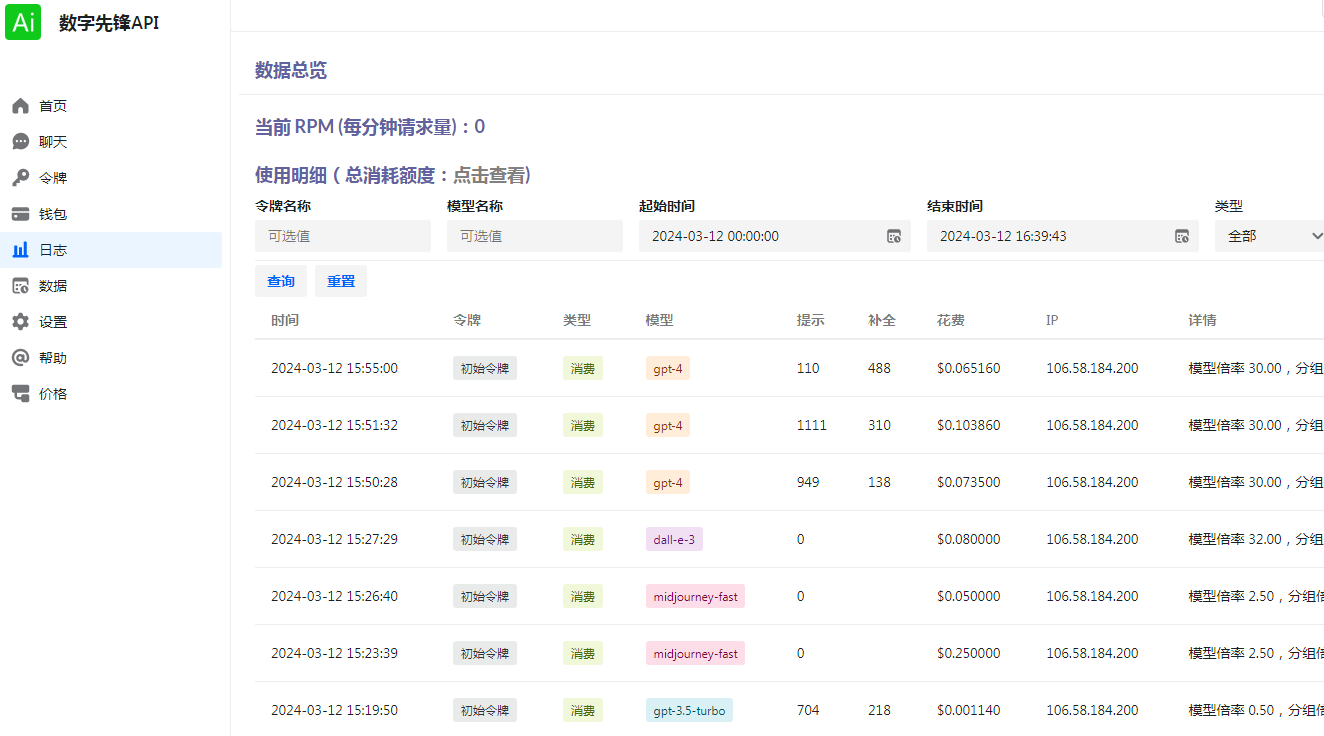Viewport: 1324px width, 736px height.
Task: Click 消费 tag in 15:27:29 row
Action: [x=583, y=539]
